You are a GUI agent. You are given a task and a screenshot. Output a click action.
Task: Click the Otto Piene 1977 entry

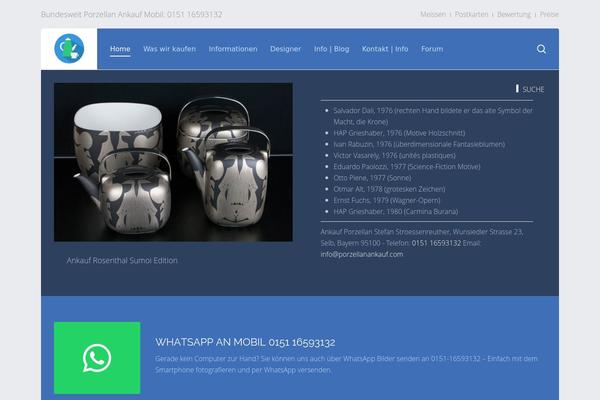click(372, 178)
